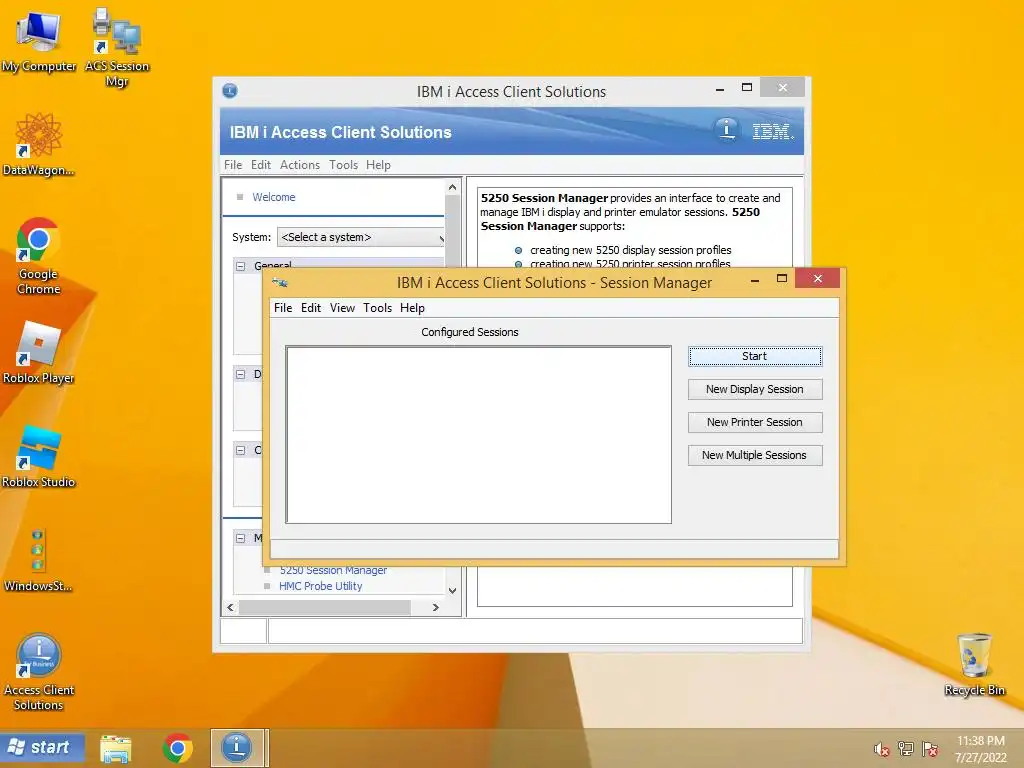Image resolution: width=1024 pixels, height=768 pixels.
Task: Open Session Manager File menu
Action: 283,308
